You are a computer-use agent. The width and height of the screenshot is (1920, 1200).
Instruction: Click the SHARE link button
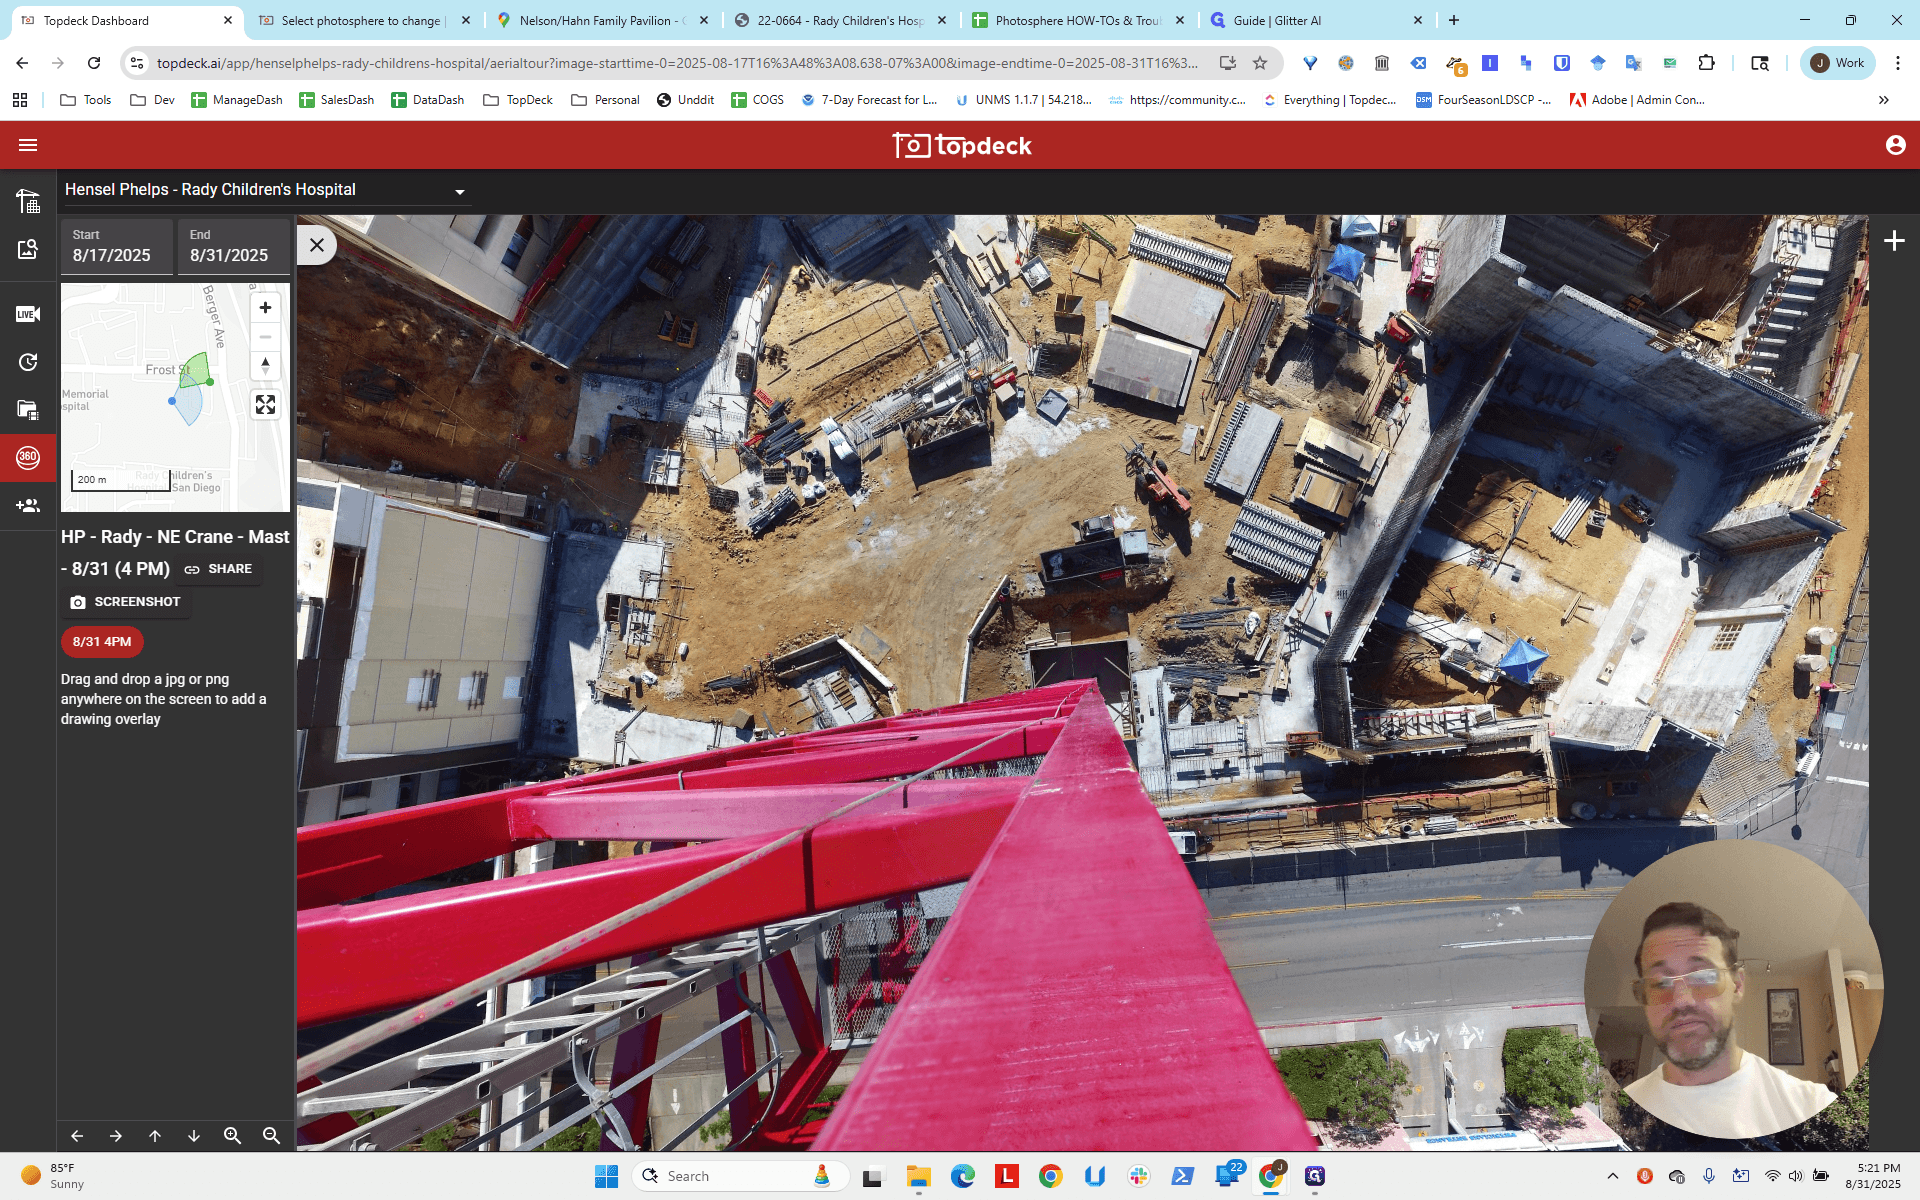point(219,569)
